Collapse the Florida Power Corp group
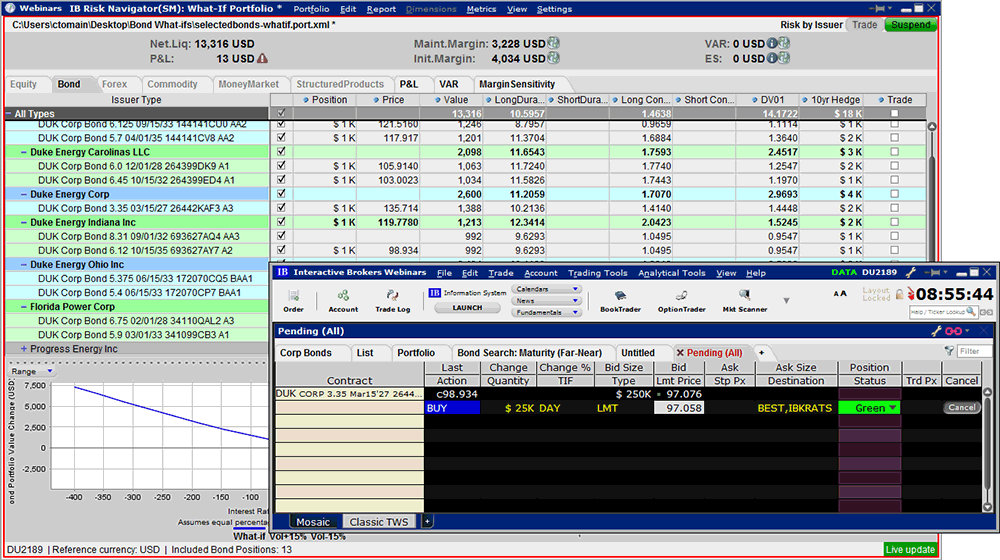 (24, 306)
